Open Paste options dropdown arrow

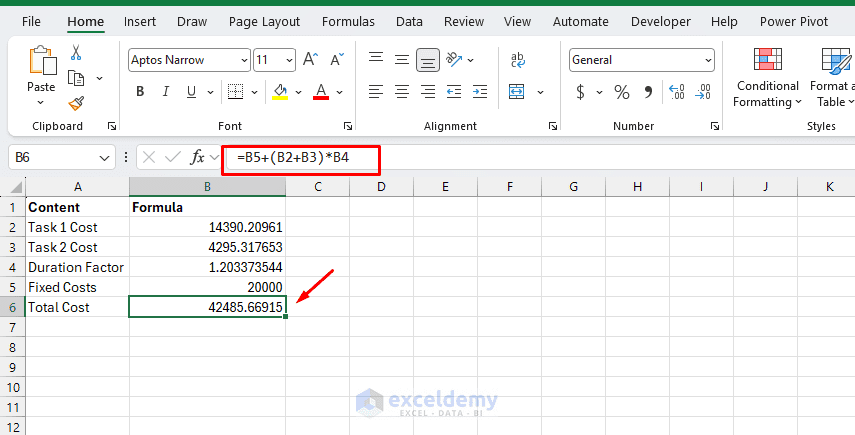[x=40, y=102]
